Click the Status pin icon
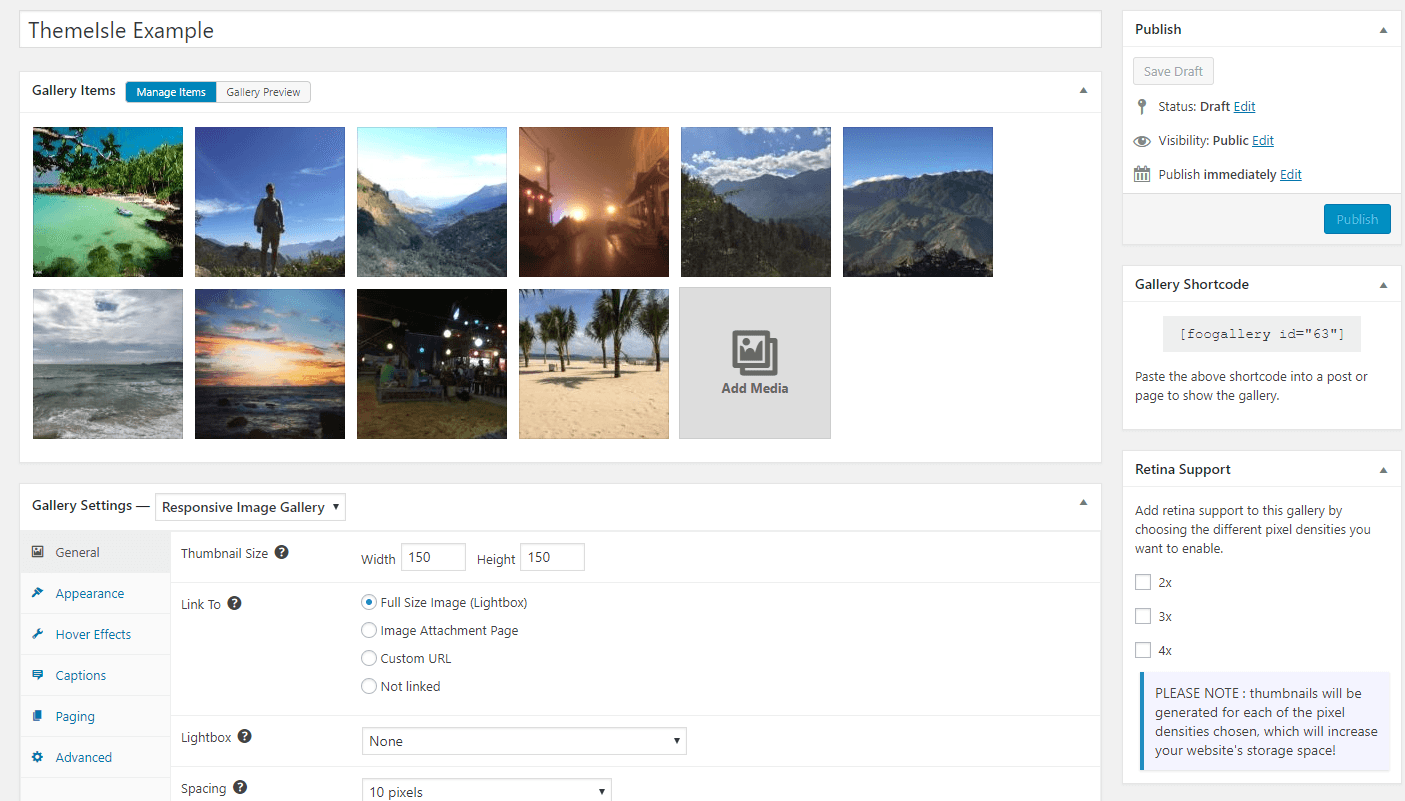This screenshot has height=801, width=1405. click(x=1142, y=106)
